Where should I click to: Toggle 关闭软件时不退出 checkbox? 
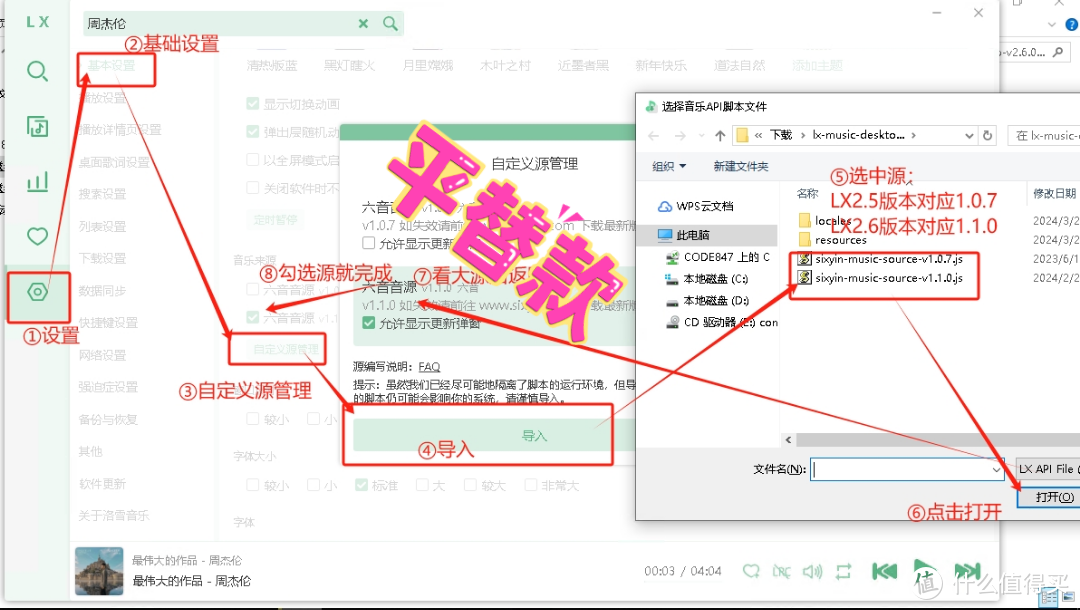pyautogui.click(x=253, y=187)
